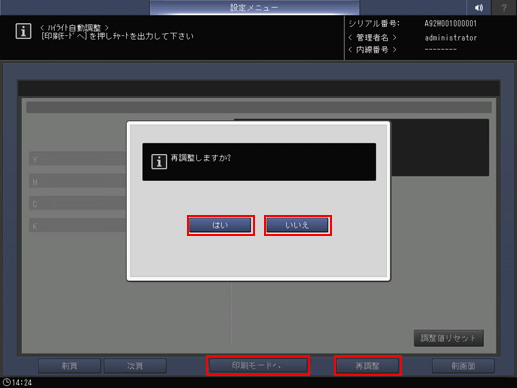Click serial number A92M001000001 text
The width and height of the screenshot is (517, 388).
click(x=450, y=24)
